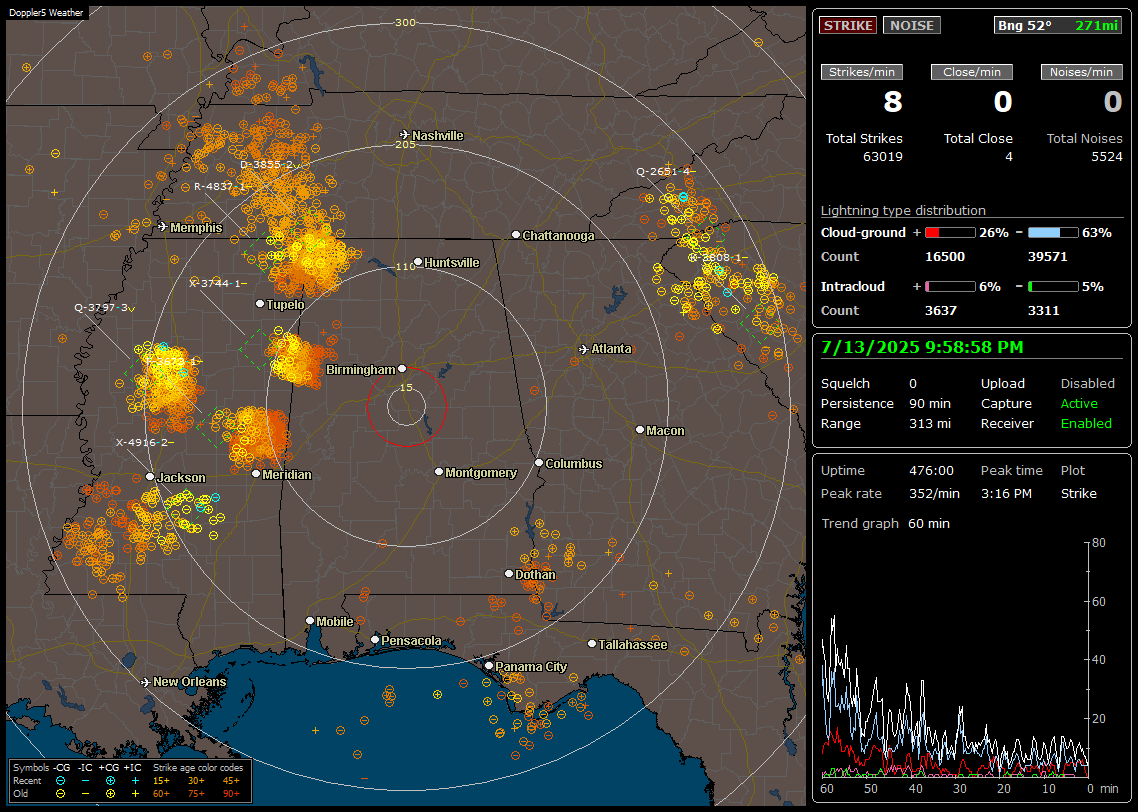Select the Meridian city marker
The height and width of the screenshot is (812, 1138).
coord(255,474)
